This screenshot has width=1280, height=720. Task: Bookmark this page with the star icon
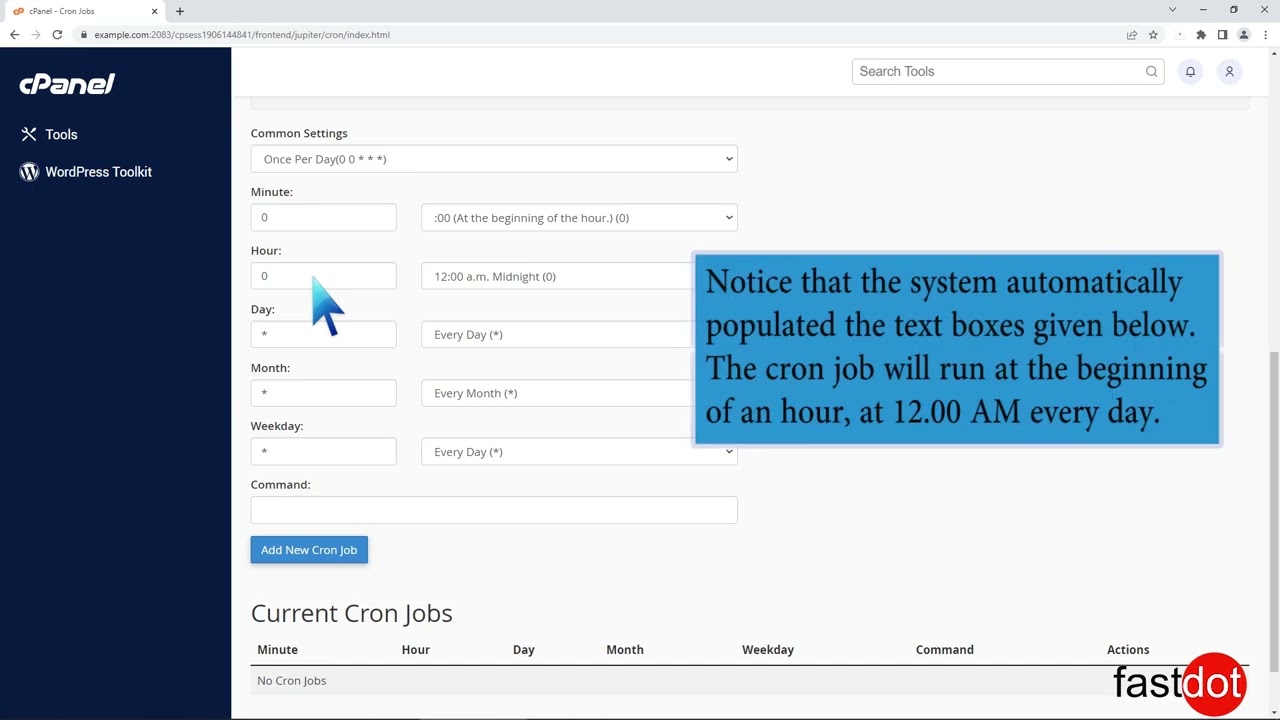click(x=1153, y=34)
